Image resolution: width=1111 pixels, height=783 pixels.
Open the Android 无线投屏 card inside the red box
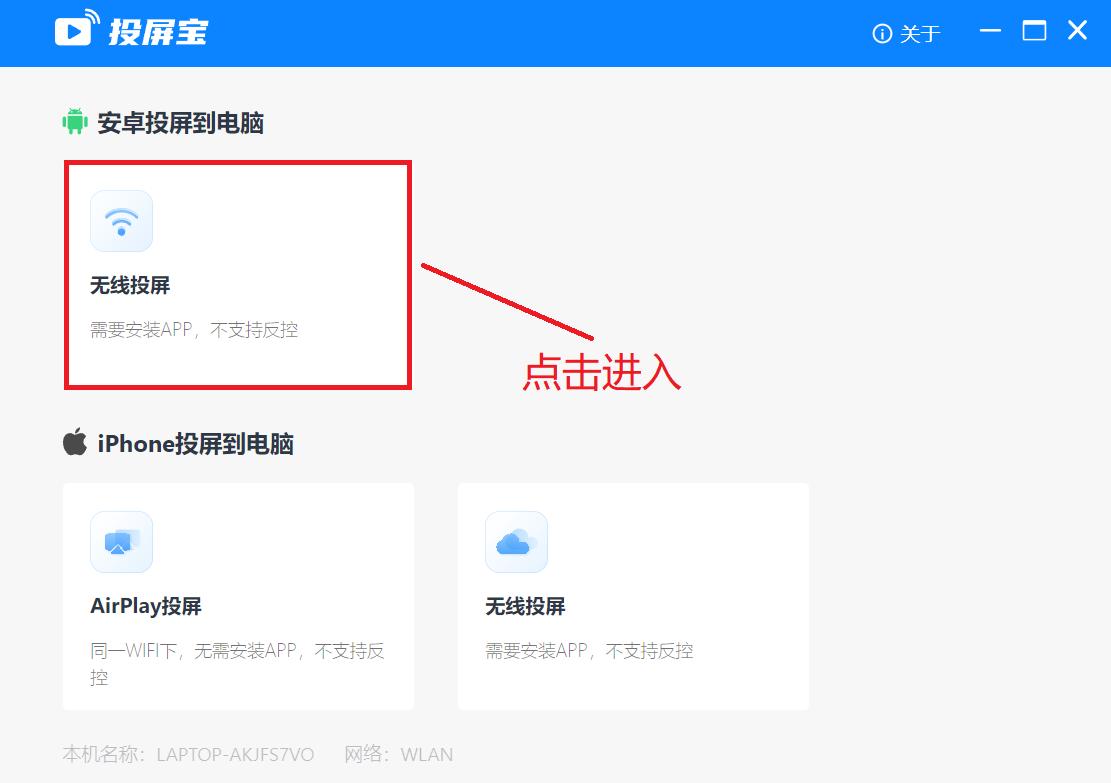point(237,273)
